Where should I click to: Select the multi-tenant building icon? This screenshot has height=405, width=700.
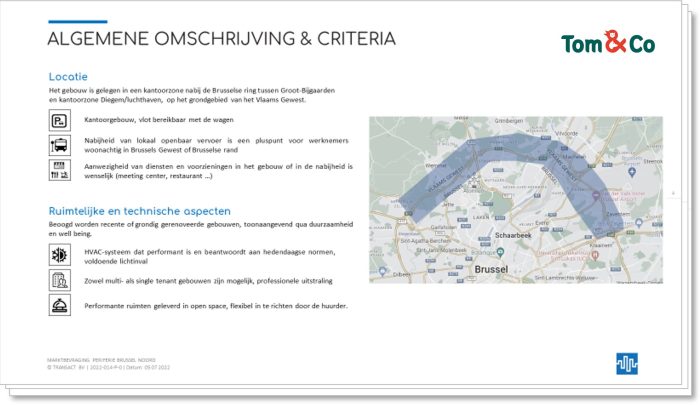click(x=59, y=280)
